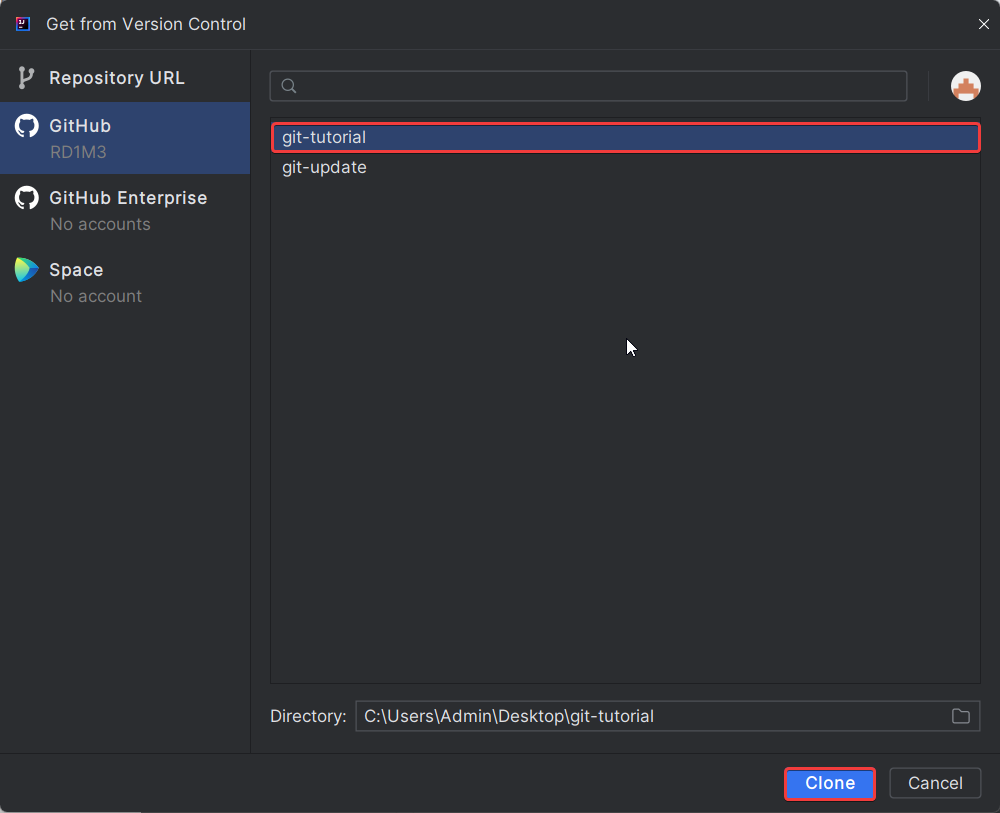Click the Cancel button
Viewport: 1000px width, 813px height.
[x=935, y=783]
